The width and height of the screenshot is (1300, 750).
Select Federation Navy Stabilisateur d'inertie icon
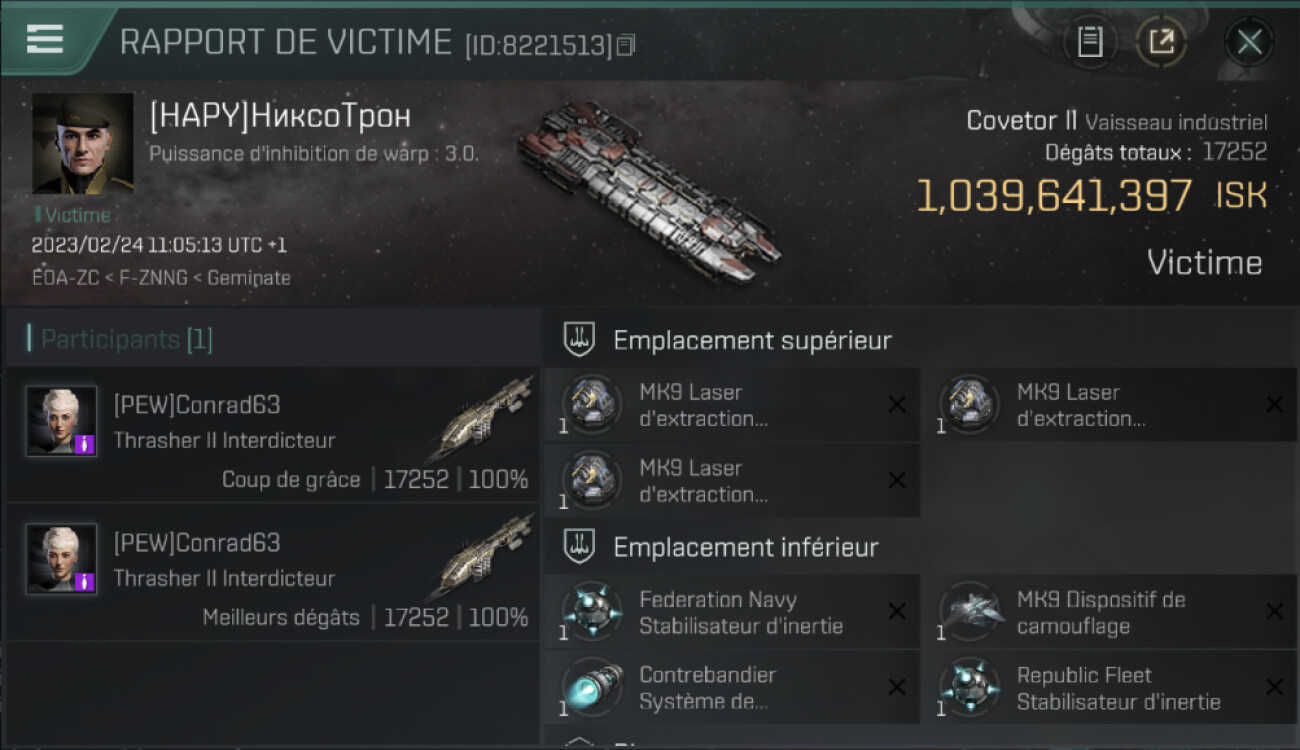click(592, 611)
